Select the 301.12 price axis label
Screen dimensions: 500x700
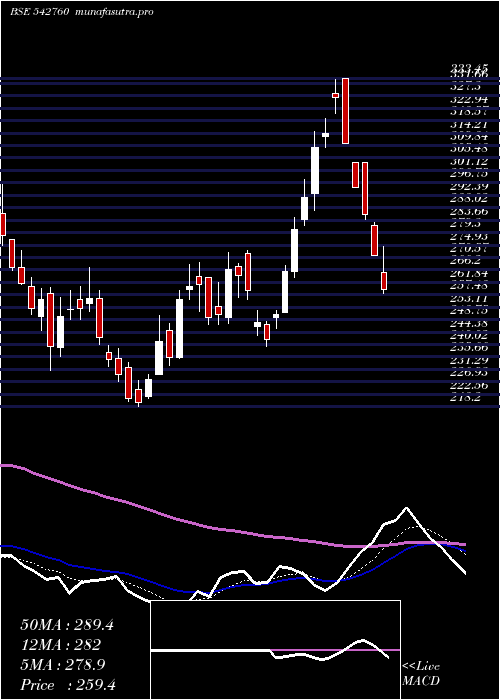point(469,161)
